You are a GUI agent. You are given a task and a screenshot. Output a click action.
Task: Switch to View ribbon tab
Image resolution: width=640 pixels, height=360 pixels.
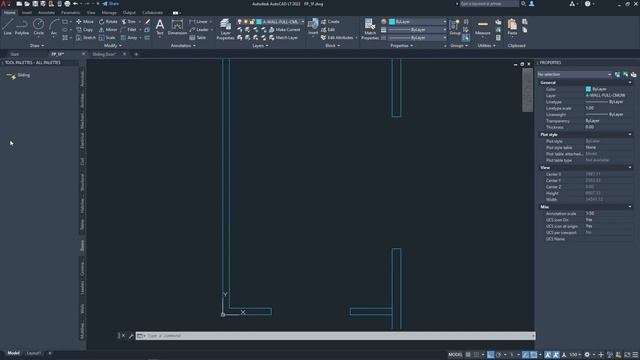pyautogui.click(x=91, y=13)
